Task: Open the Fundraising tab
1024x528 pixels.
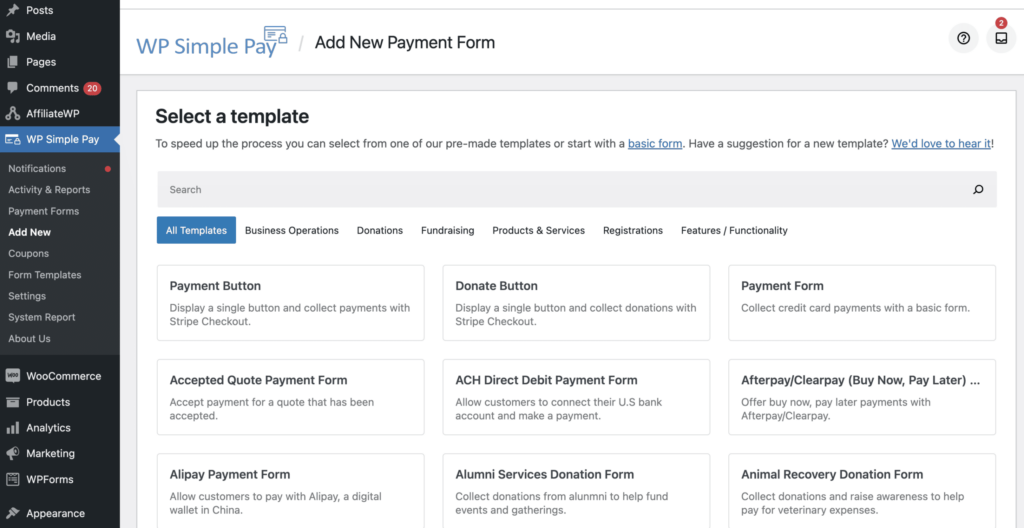Action: click(447, 231)
